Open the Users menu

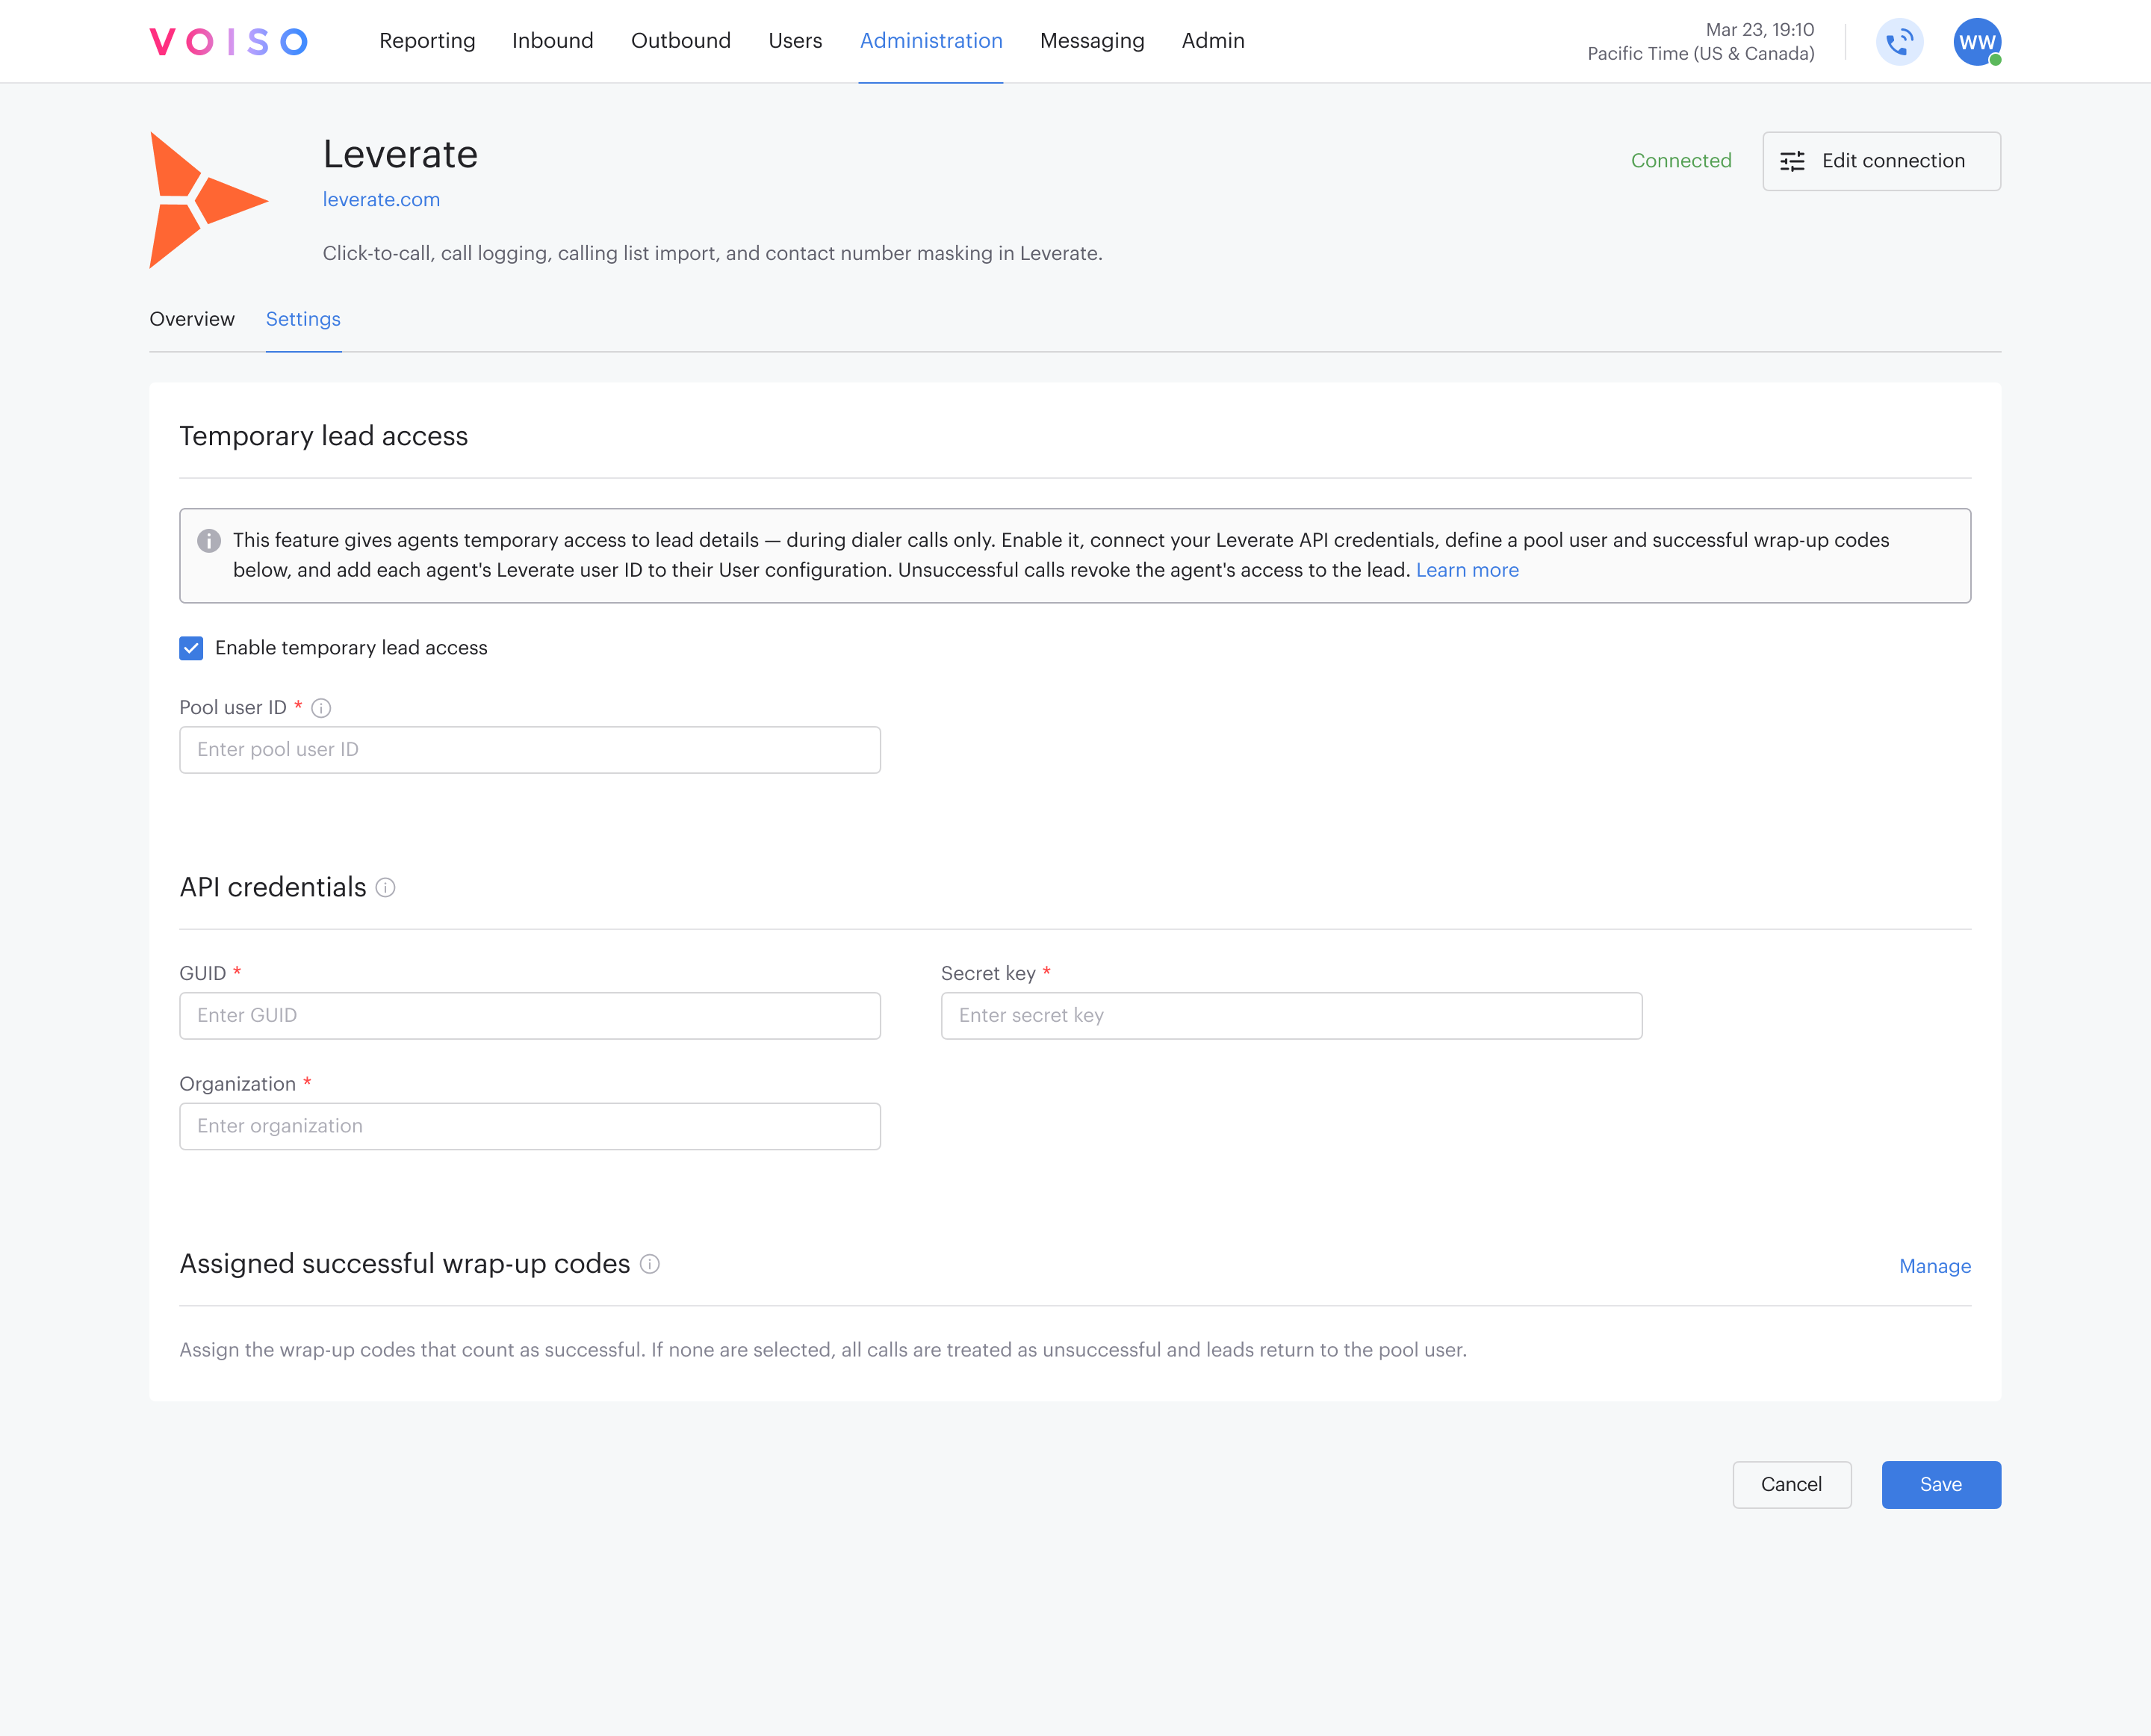point(795,41)
